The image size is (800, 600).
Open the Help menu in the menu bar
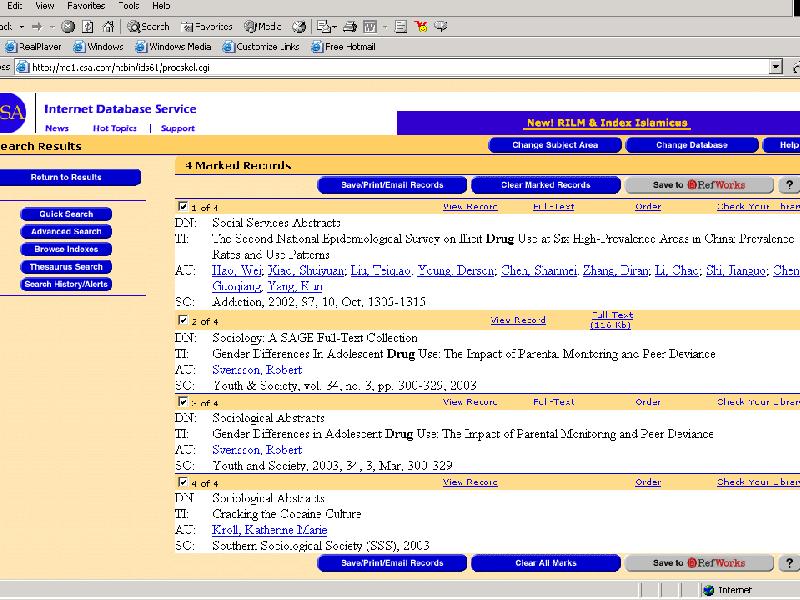(161, 6)
